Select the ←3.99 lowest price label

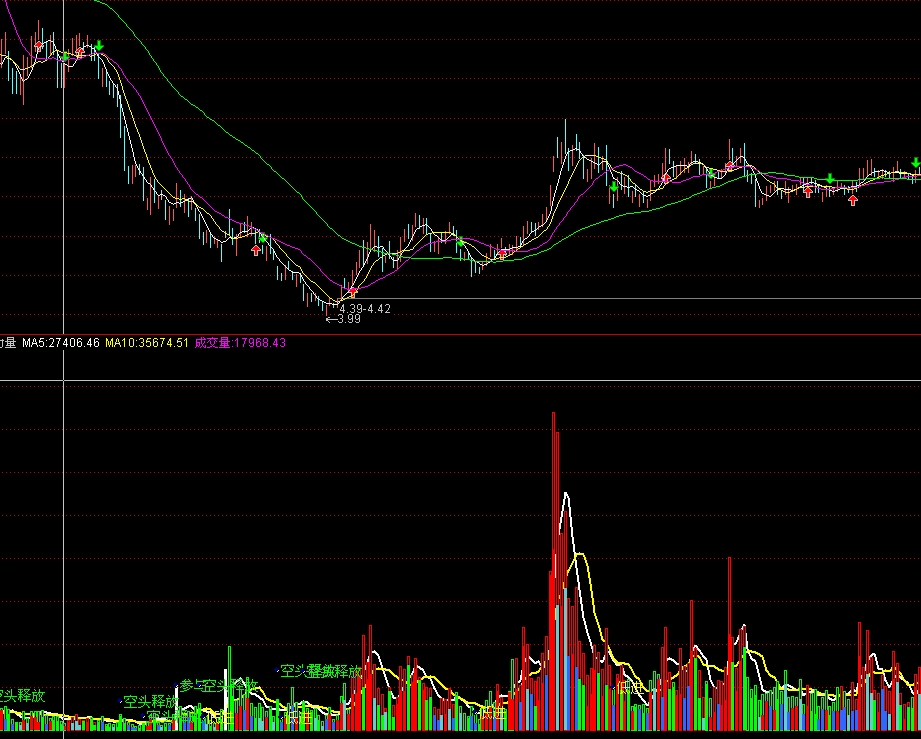[344, 320]
